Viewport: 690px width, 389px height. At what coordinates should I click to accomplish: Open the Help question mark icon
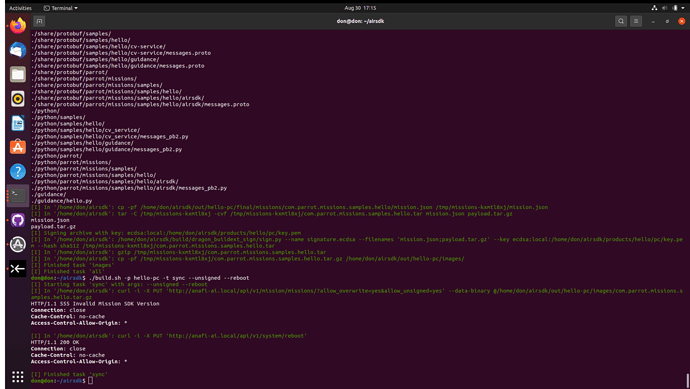point(18,172)
